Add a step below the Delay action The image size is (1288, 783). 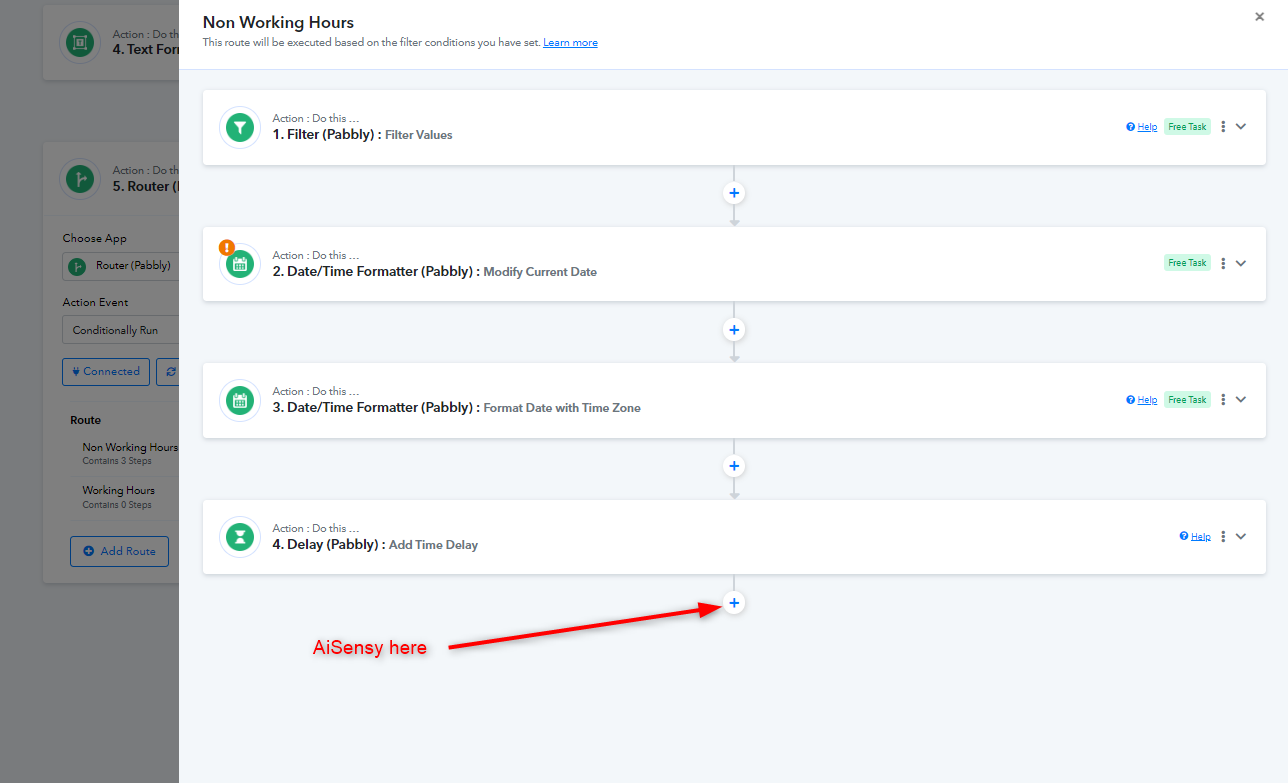(x=734, y=603)
